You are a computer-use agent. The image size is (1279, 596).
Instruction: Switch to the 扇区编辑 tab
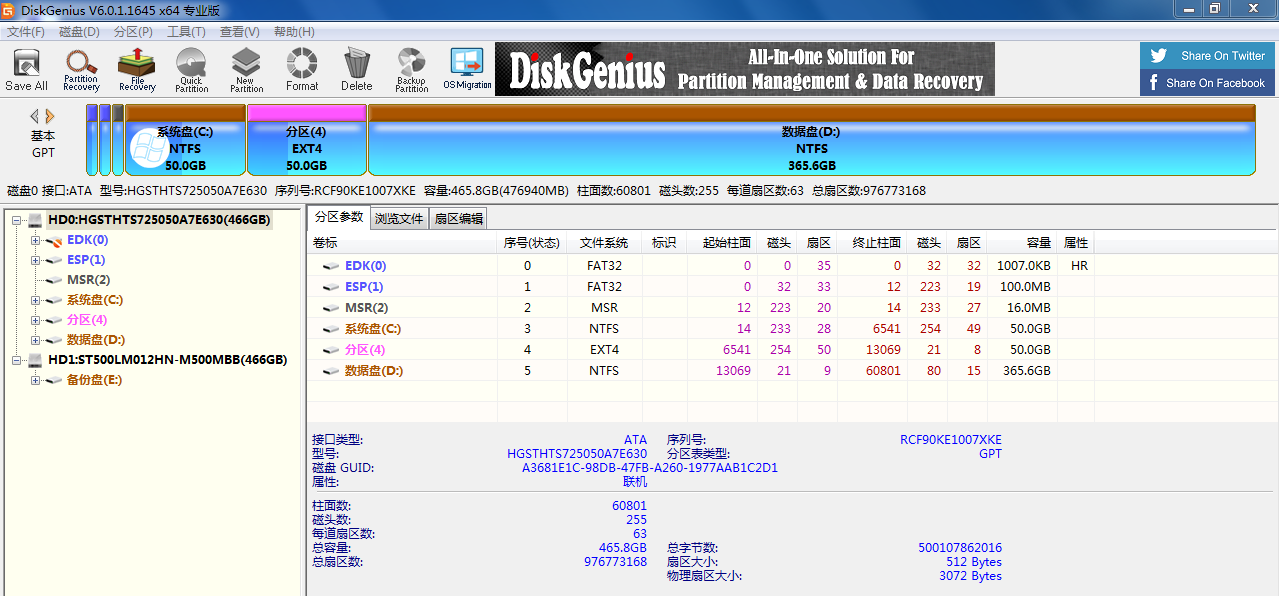click(x=458, y=218)
